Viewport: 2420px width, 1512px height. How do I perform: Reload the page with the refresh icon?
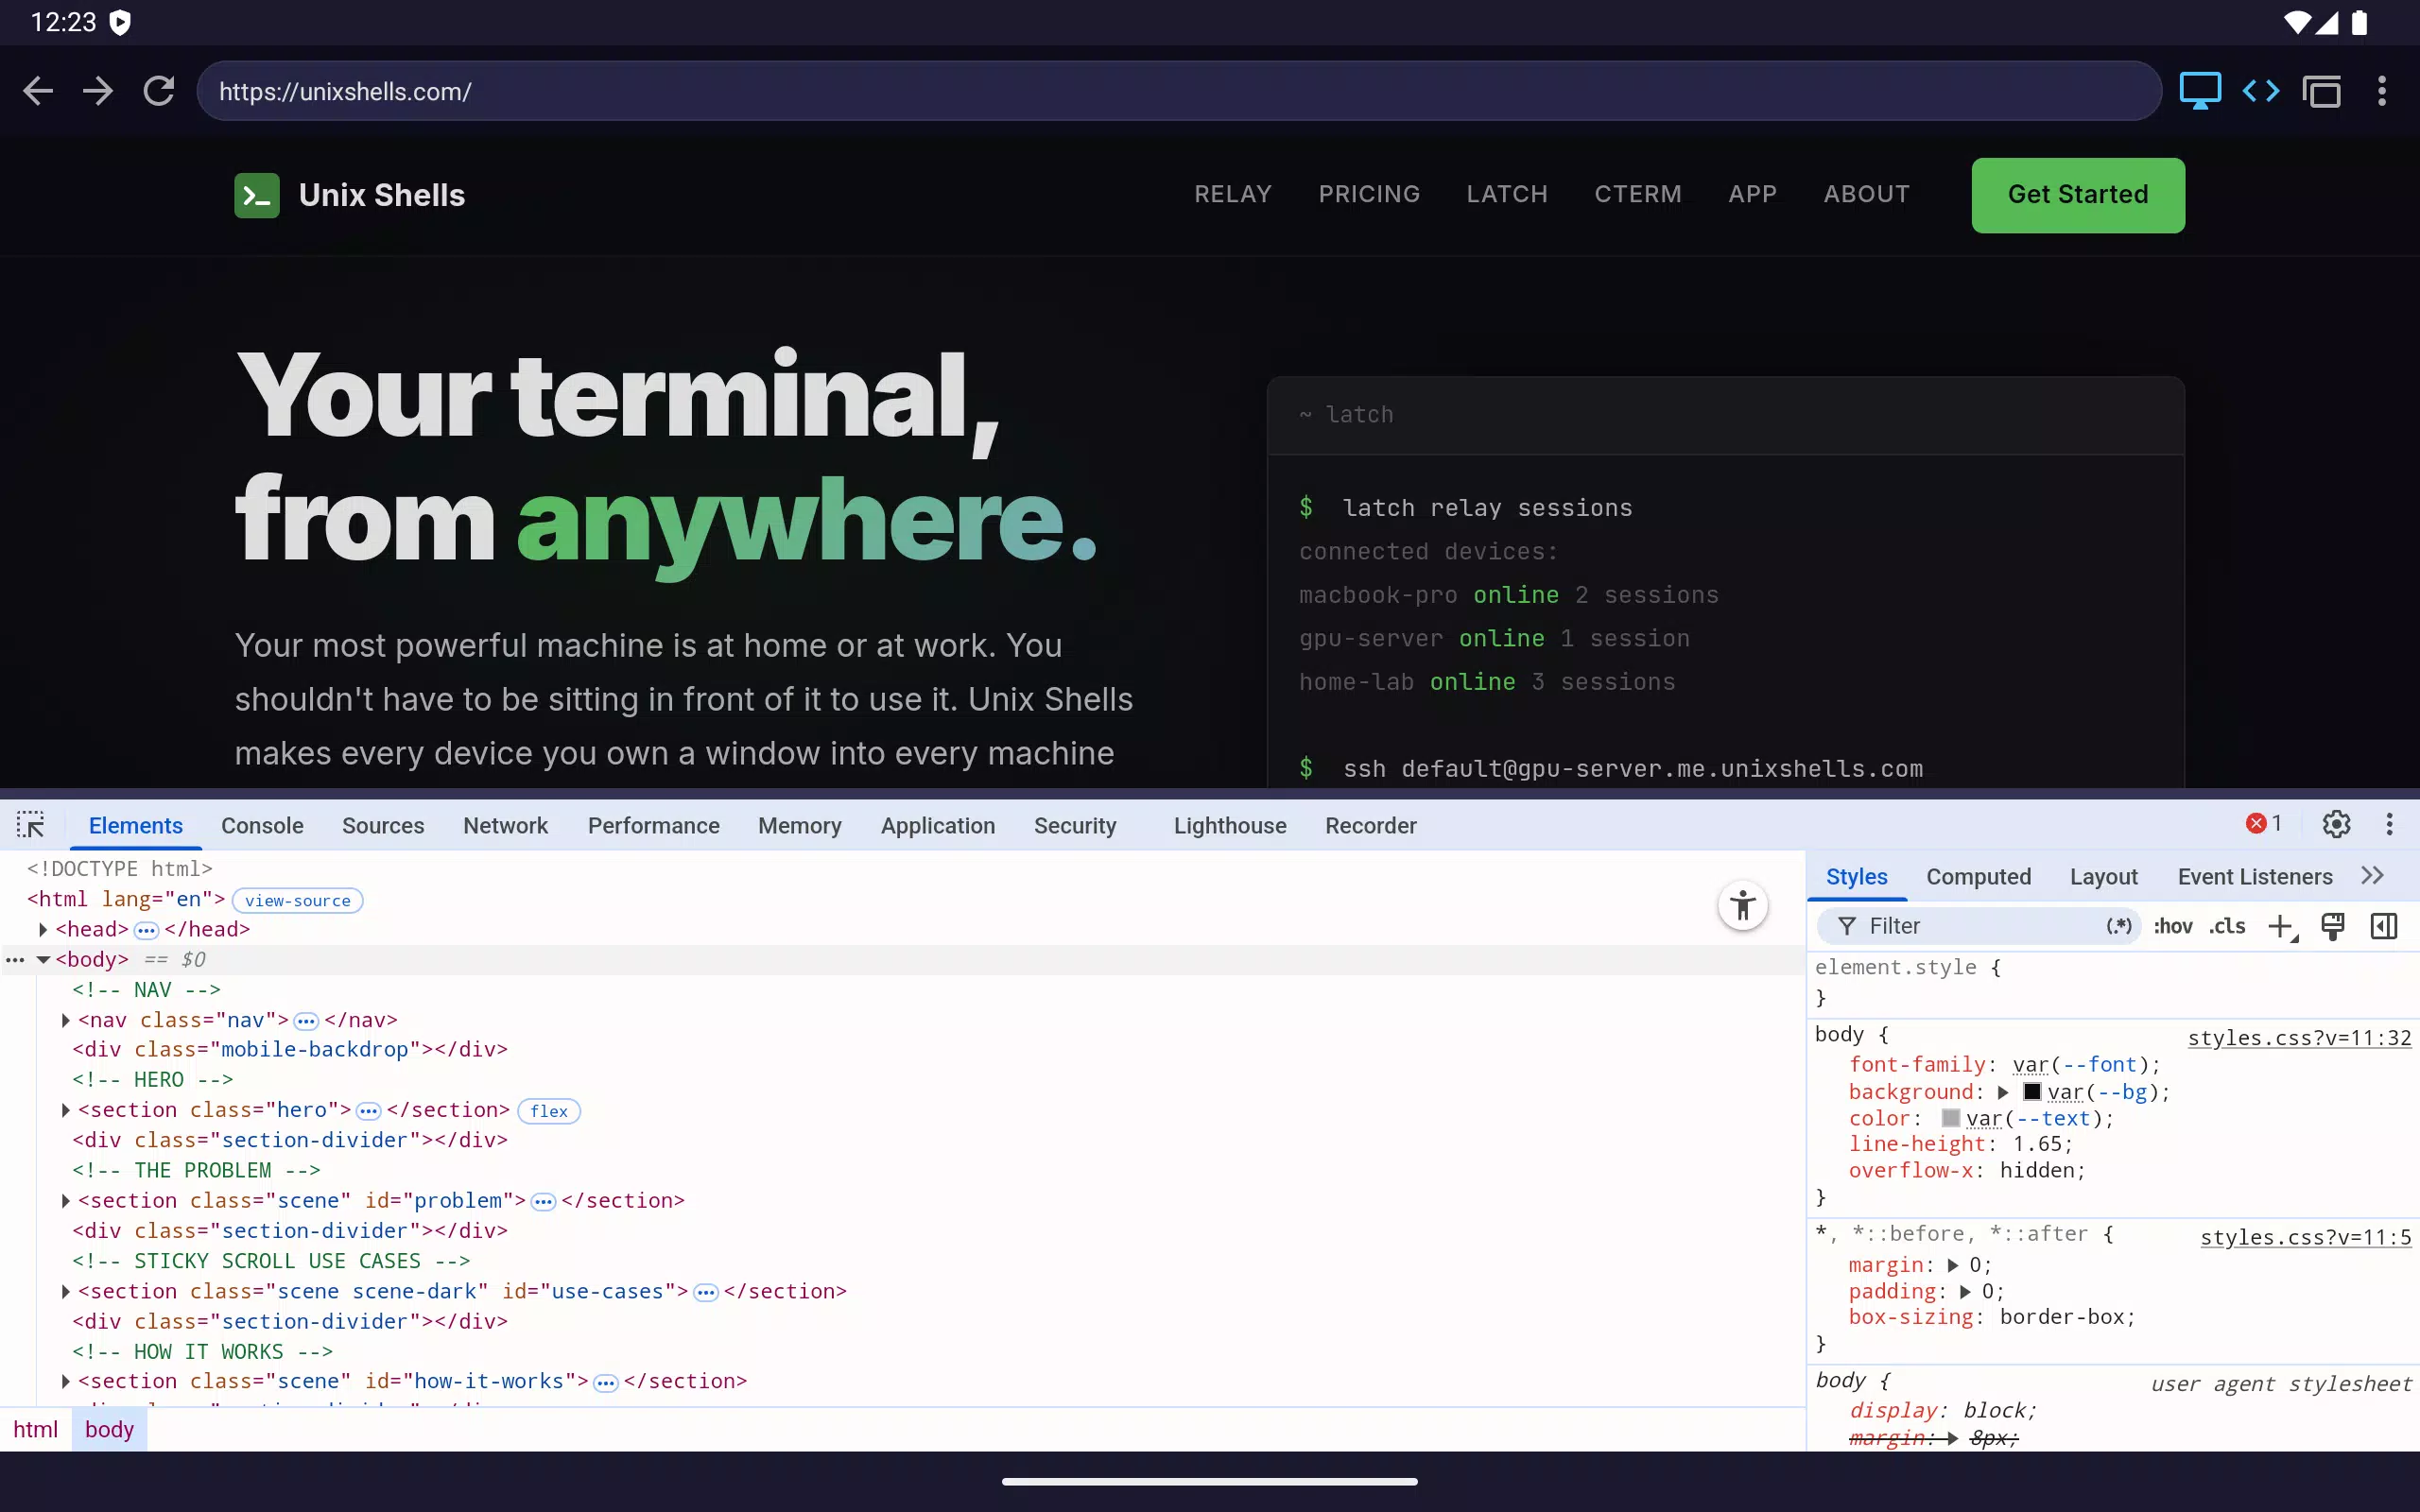[x=159, y=91]
